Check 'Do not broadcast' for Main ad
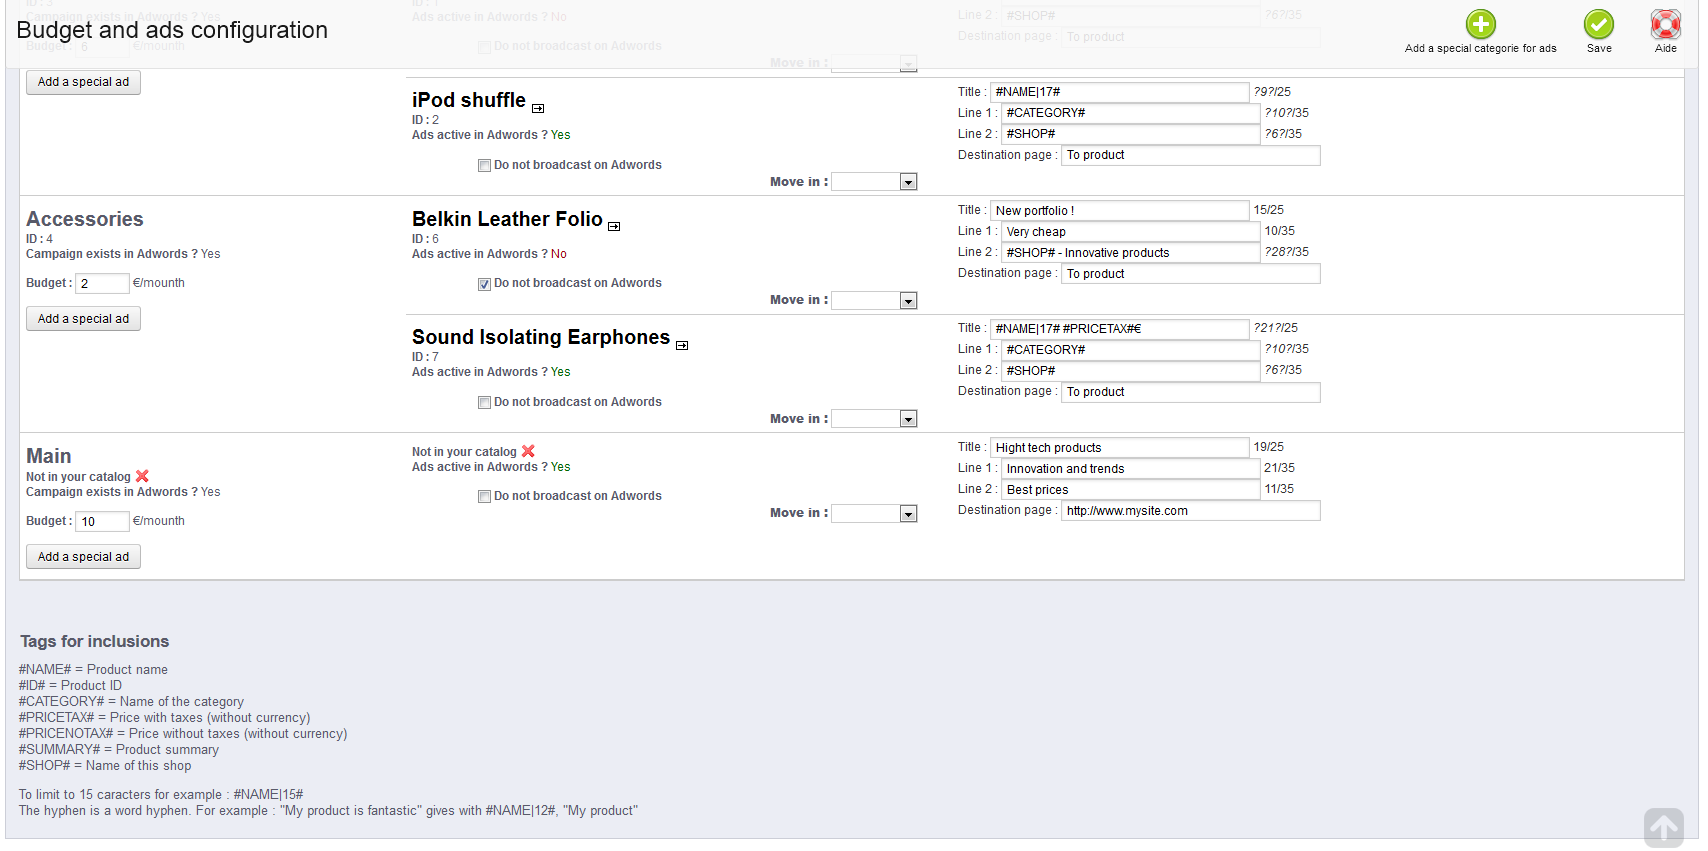The height and width of the screenshot is (851, 1708). [x=484, y=497]
